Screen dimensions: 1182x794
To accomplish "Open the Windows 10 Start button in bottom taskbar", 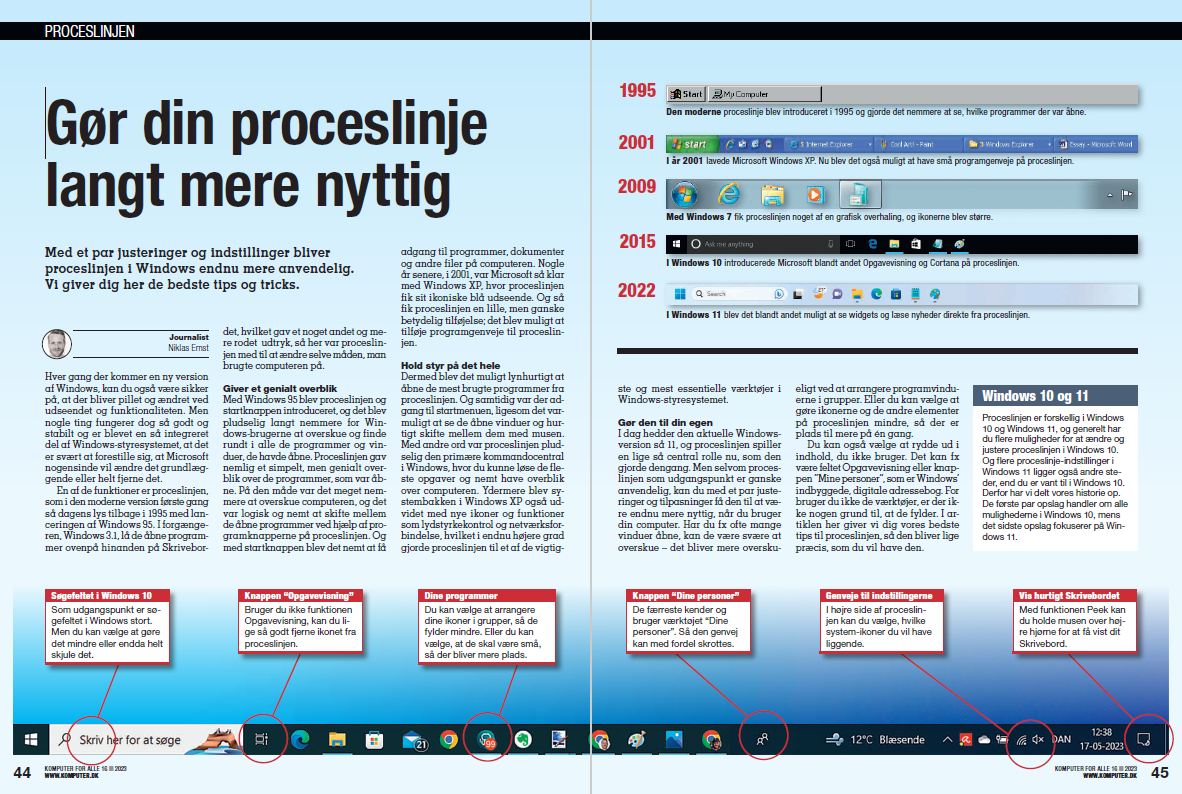I will tap(31, 740).
